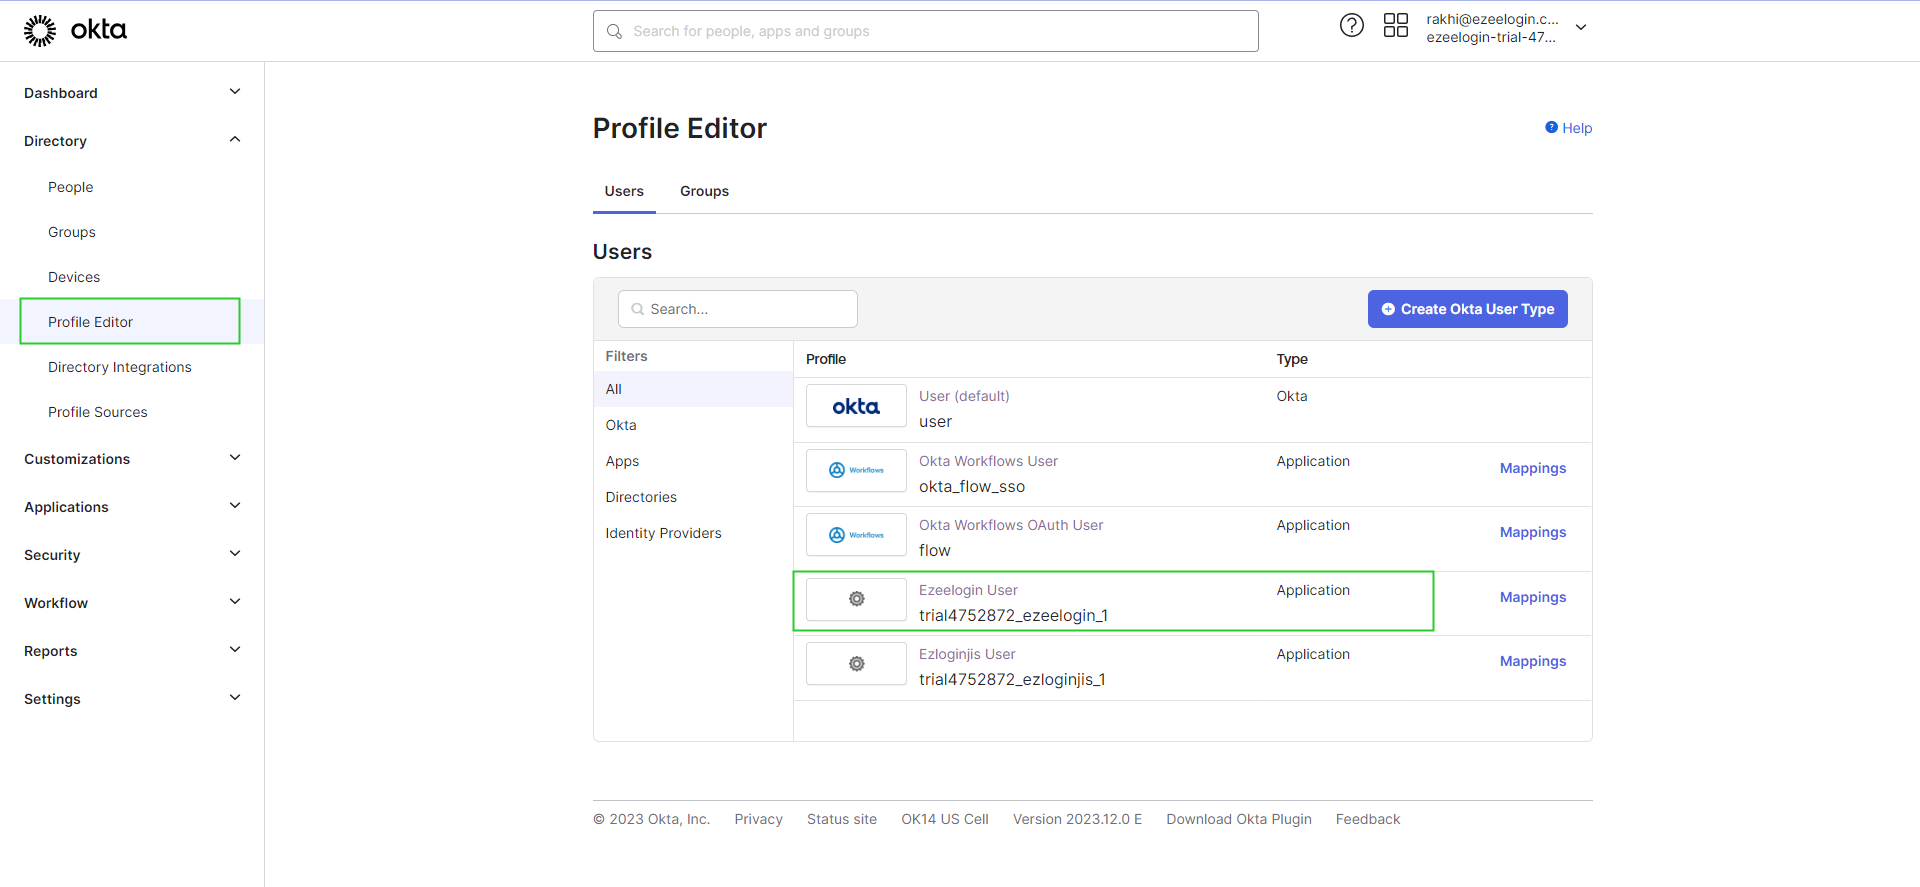Switch to the Groups tab

point(704,191)
